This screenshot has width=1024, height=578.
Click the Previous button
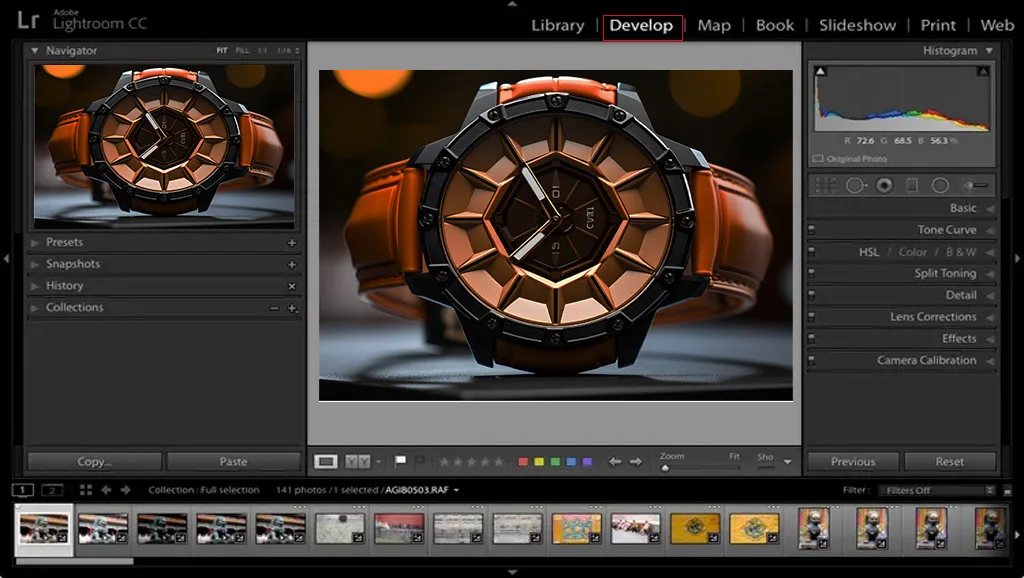853,462
